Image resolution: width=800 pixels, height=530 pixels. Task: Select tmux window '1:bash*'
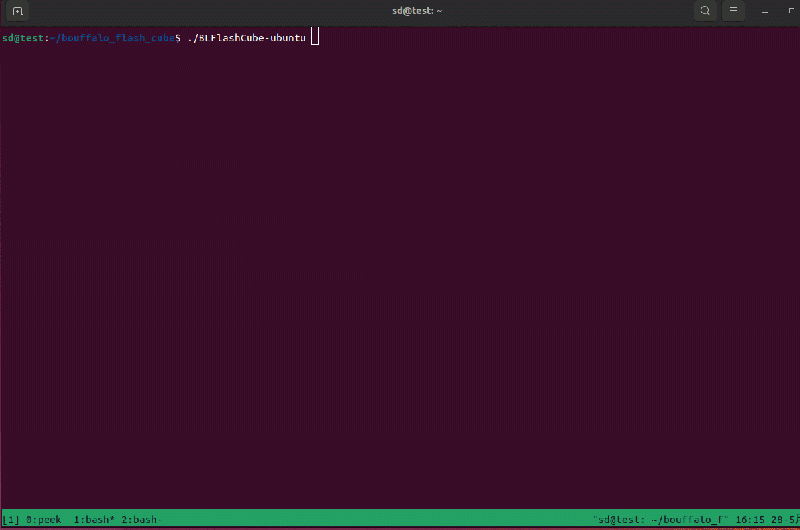tap(94, 520)
